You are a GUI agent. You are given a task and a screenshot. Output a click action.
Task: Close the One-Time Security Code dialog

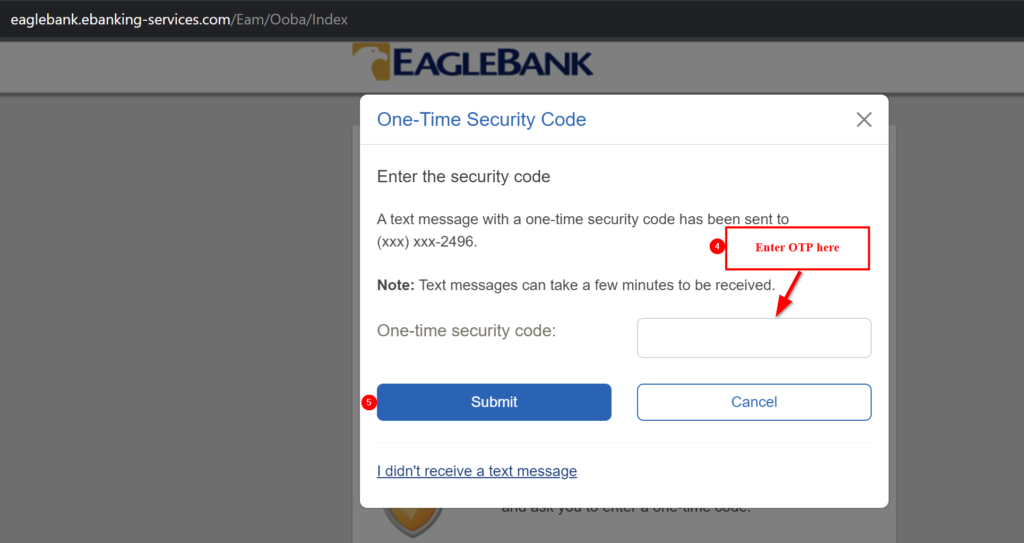coord(863,120)
